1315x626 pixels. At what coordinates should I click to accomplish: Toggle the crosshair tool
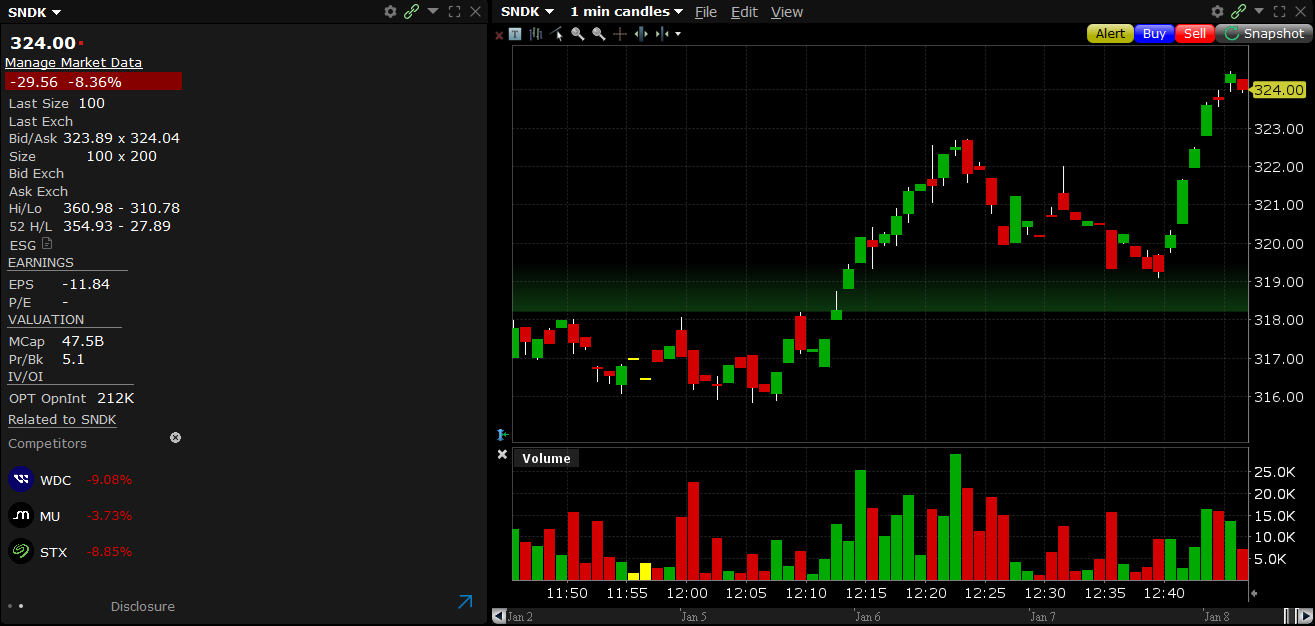coord(620,34)
